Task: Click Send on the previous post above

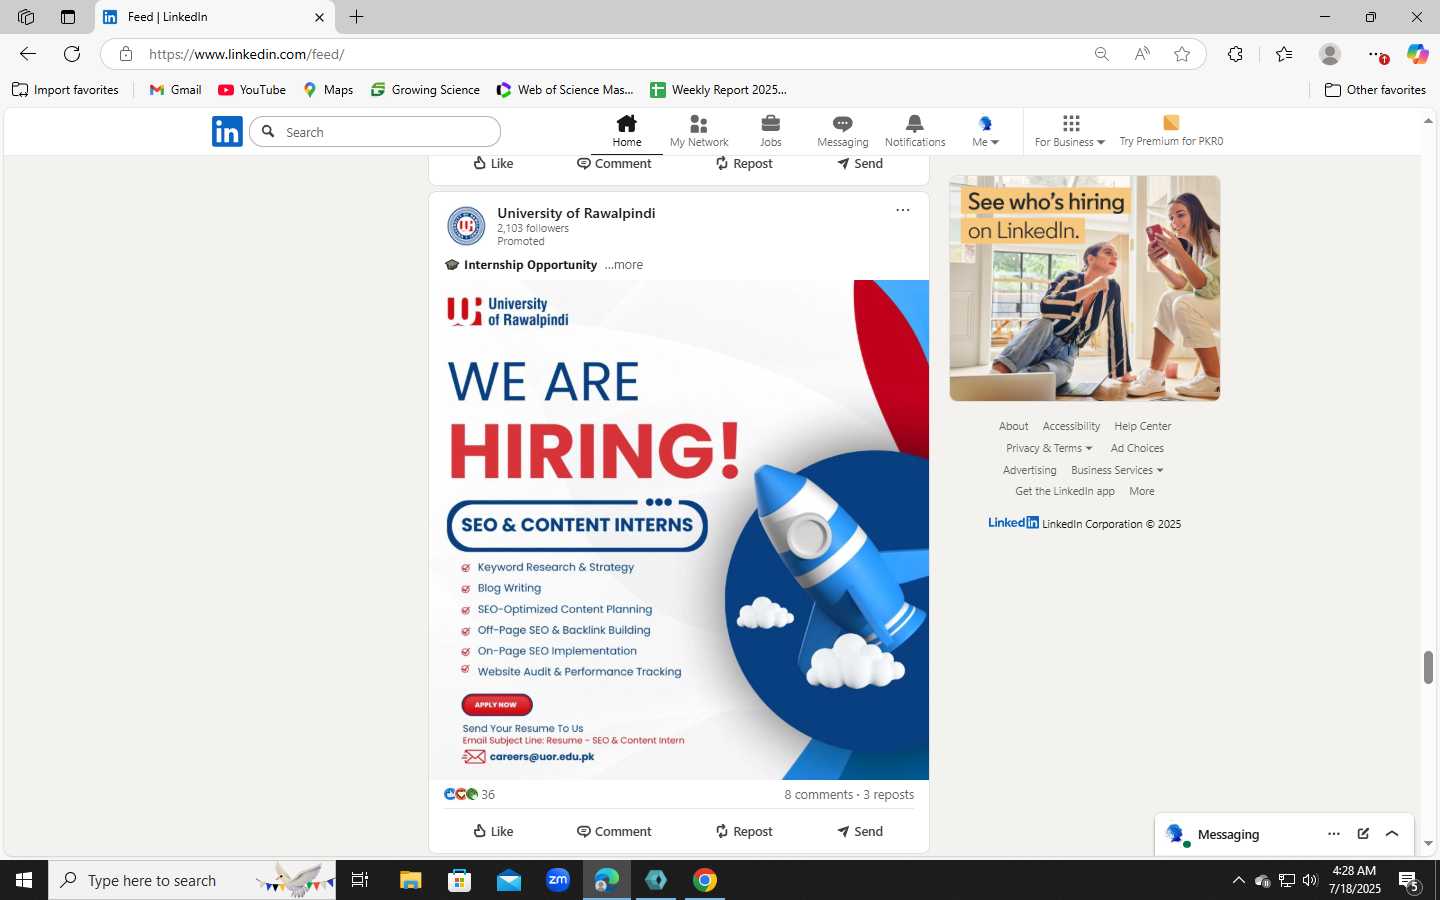Action: tap(860, 164)
